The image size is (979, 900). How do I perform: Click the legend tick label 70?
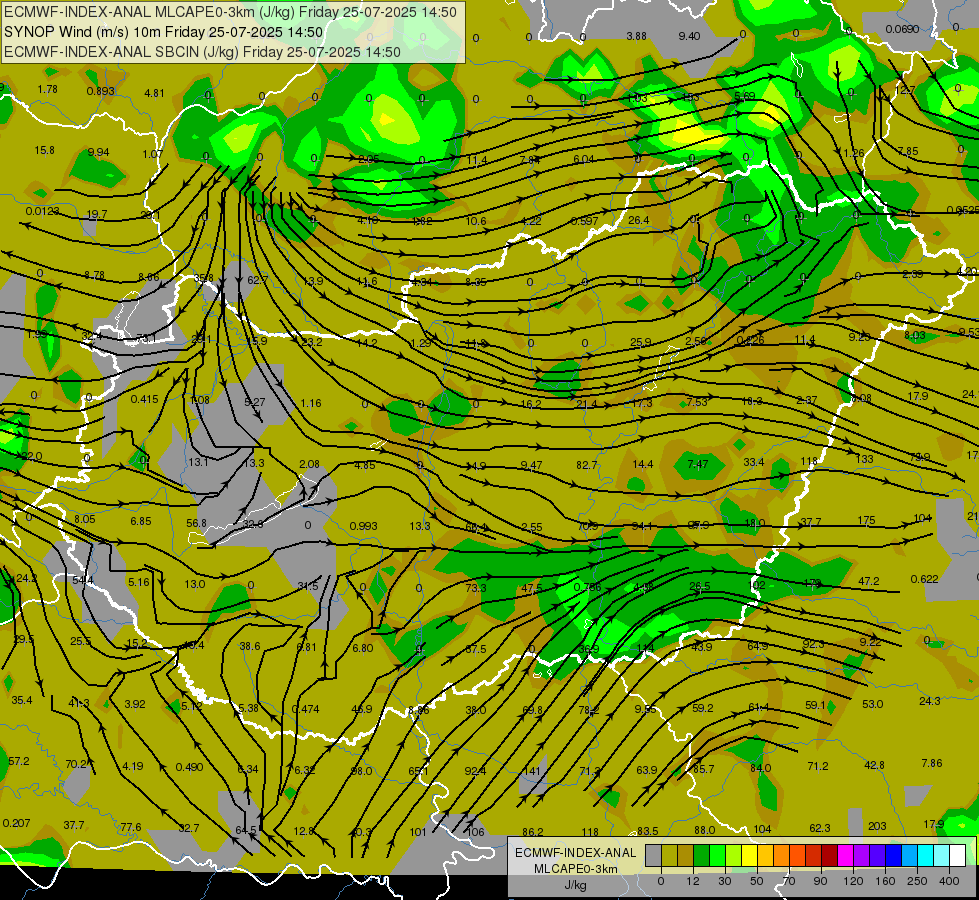coord(789,881)
